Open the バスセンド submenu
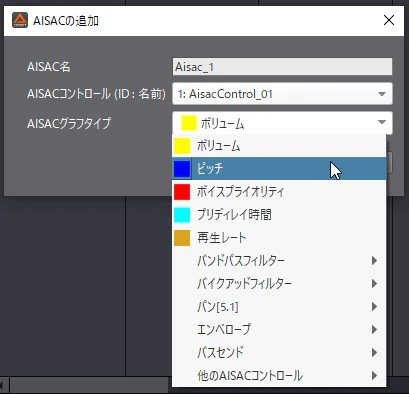 tap(279, 352)
